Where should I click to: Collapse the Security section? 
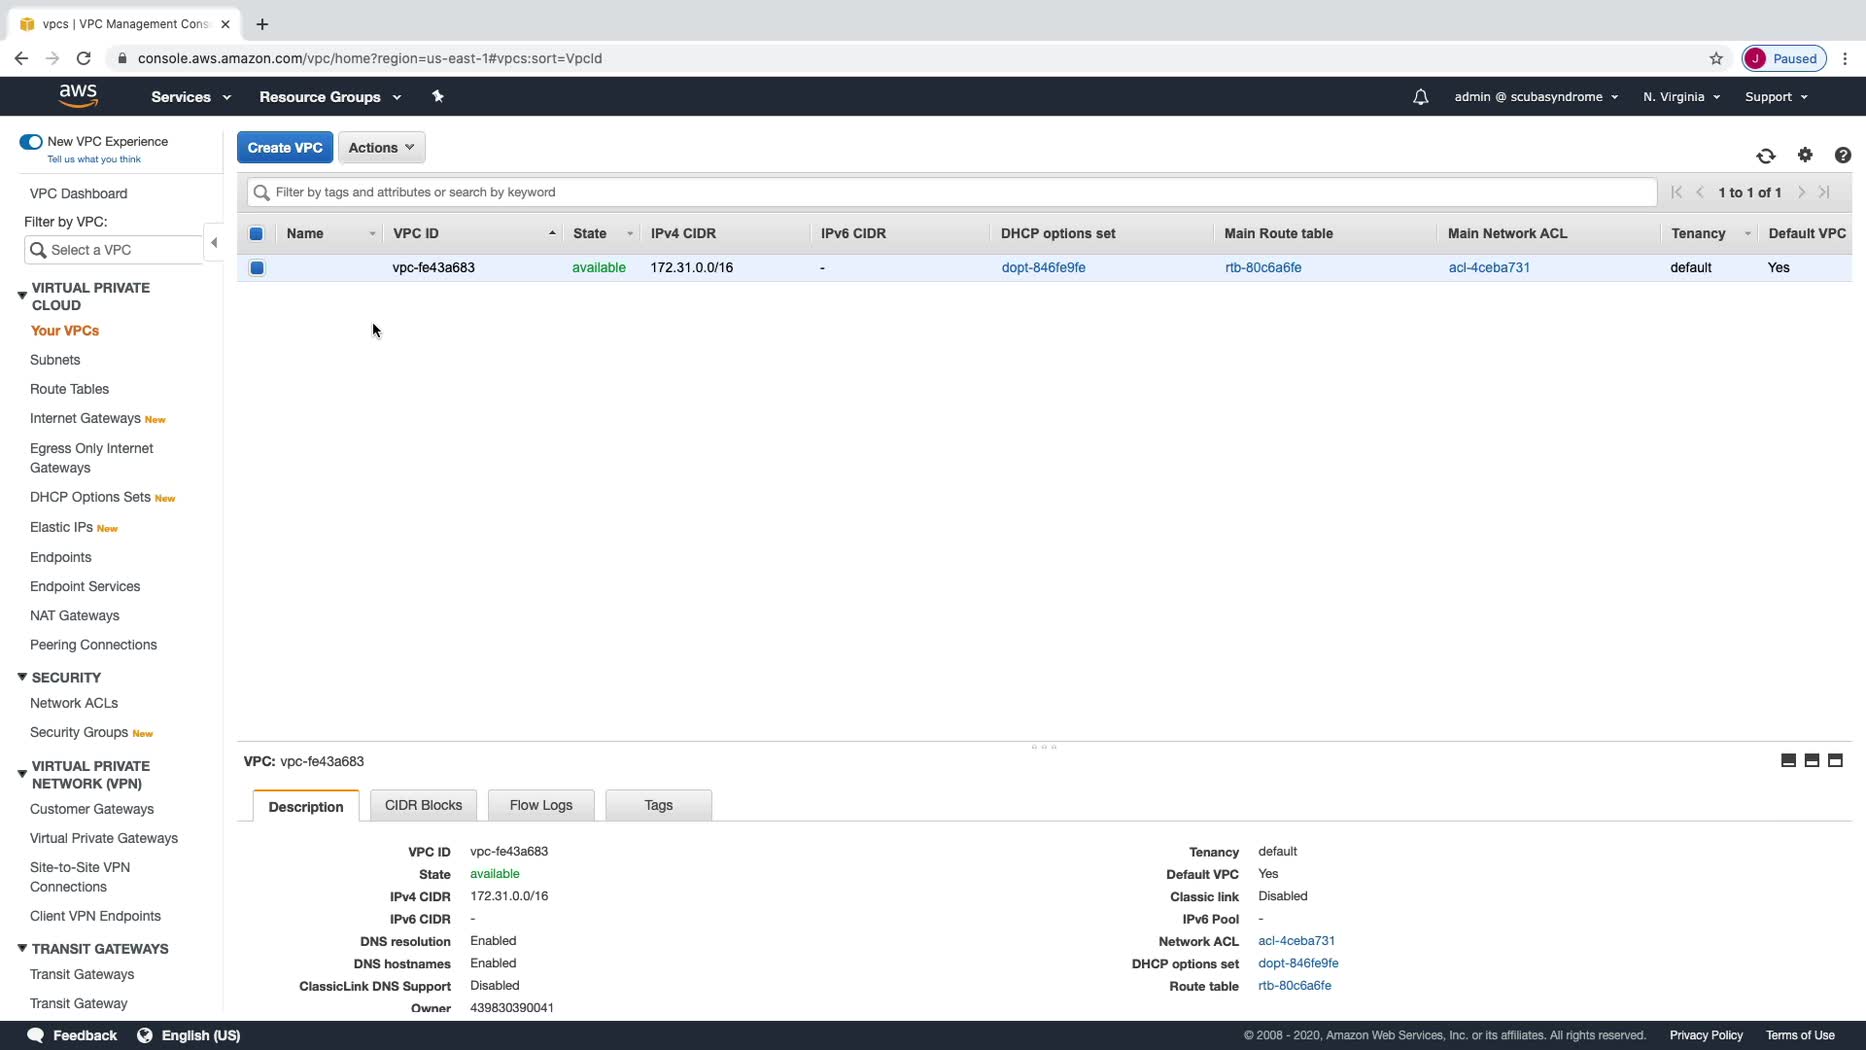(x=22, y=677)
